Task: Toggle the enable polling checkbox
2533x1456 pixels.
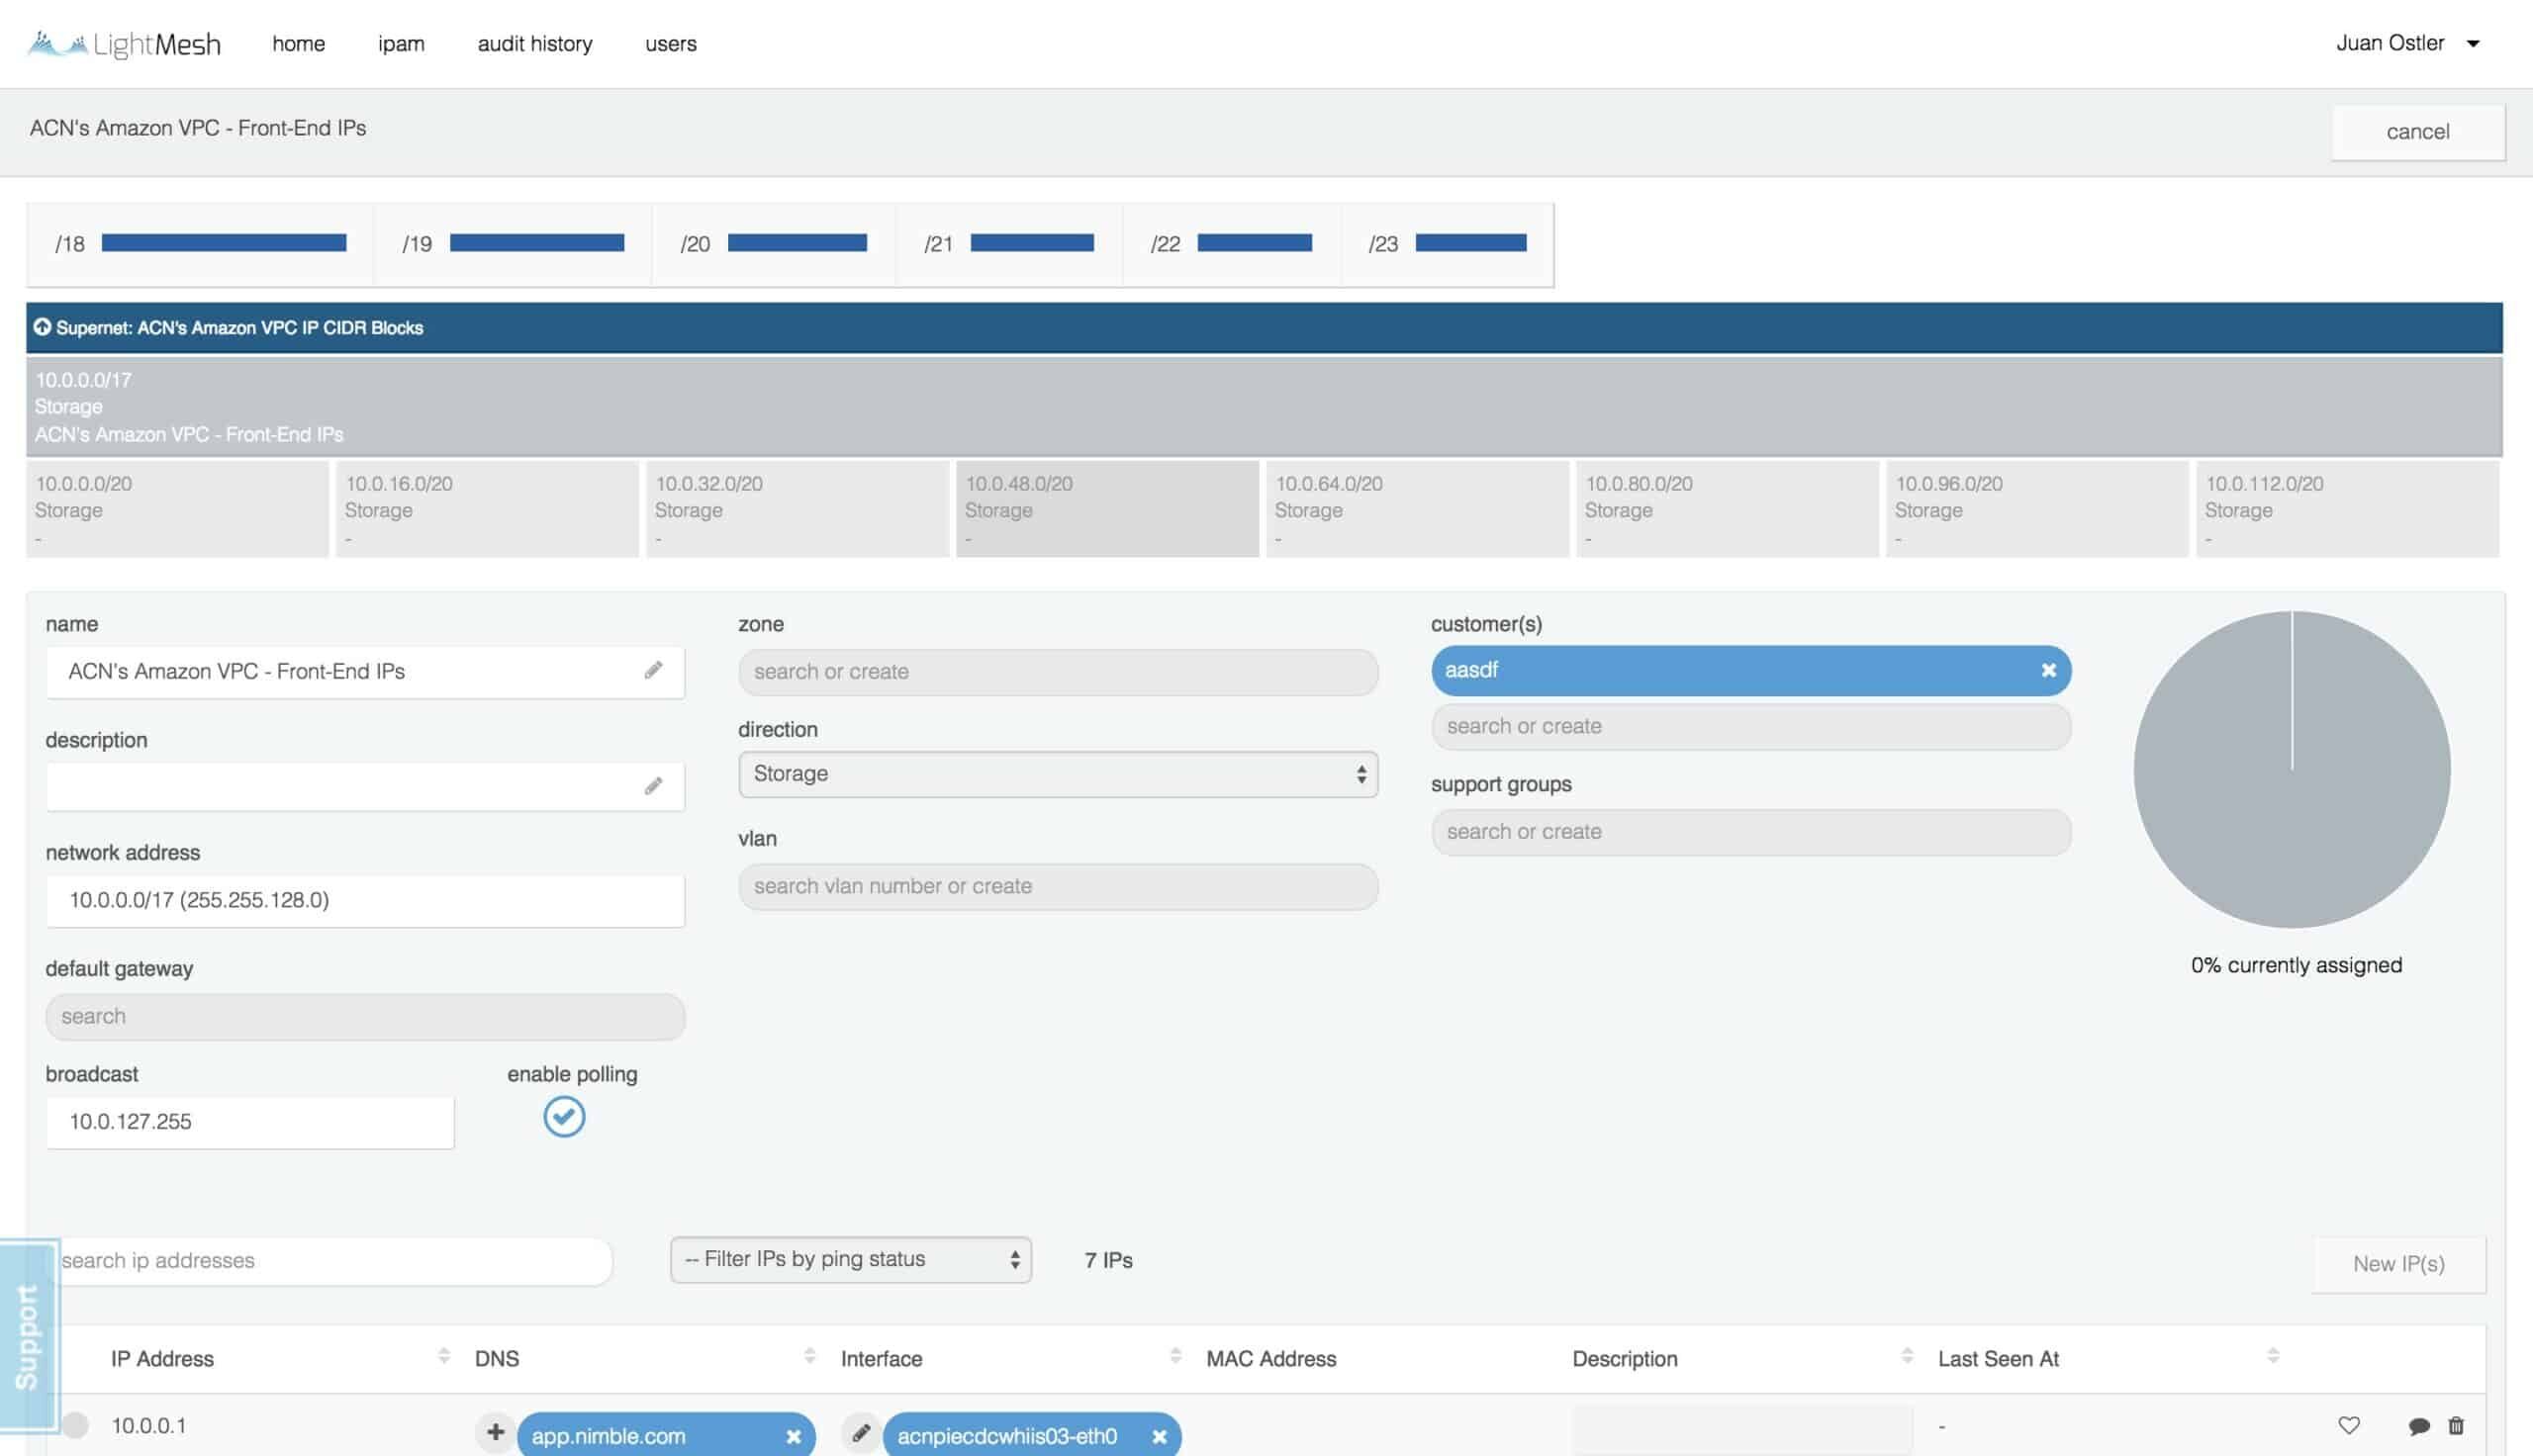Action: [564, 1117]
